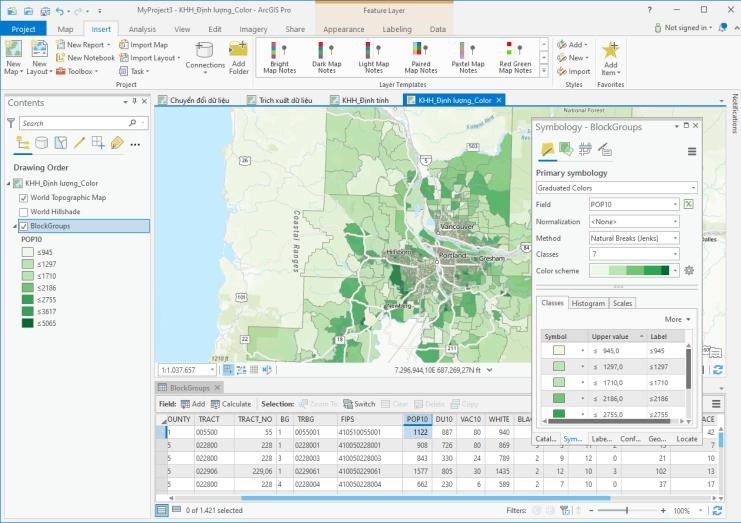Open the Labeling ribbon tab
The width and height of the screenshot is (741, 523).
[x=396, y=29]
